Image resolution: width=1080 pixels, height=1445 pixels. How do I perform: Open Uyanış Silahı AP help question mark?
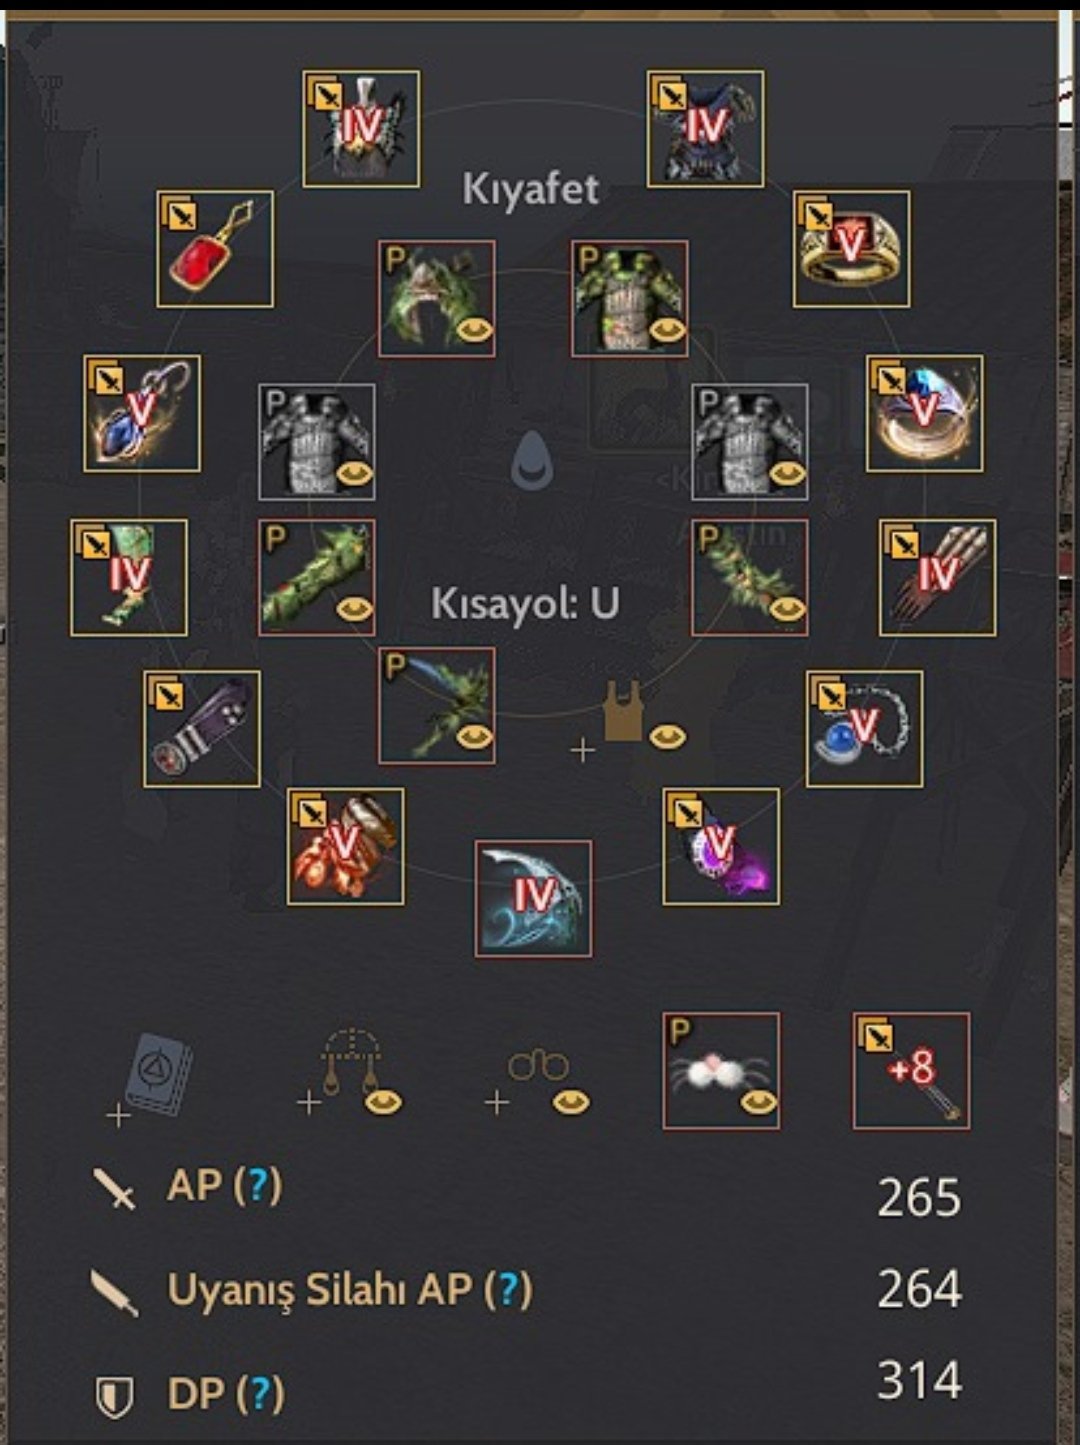pos(509,1289)
